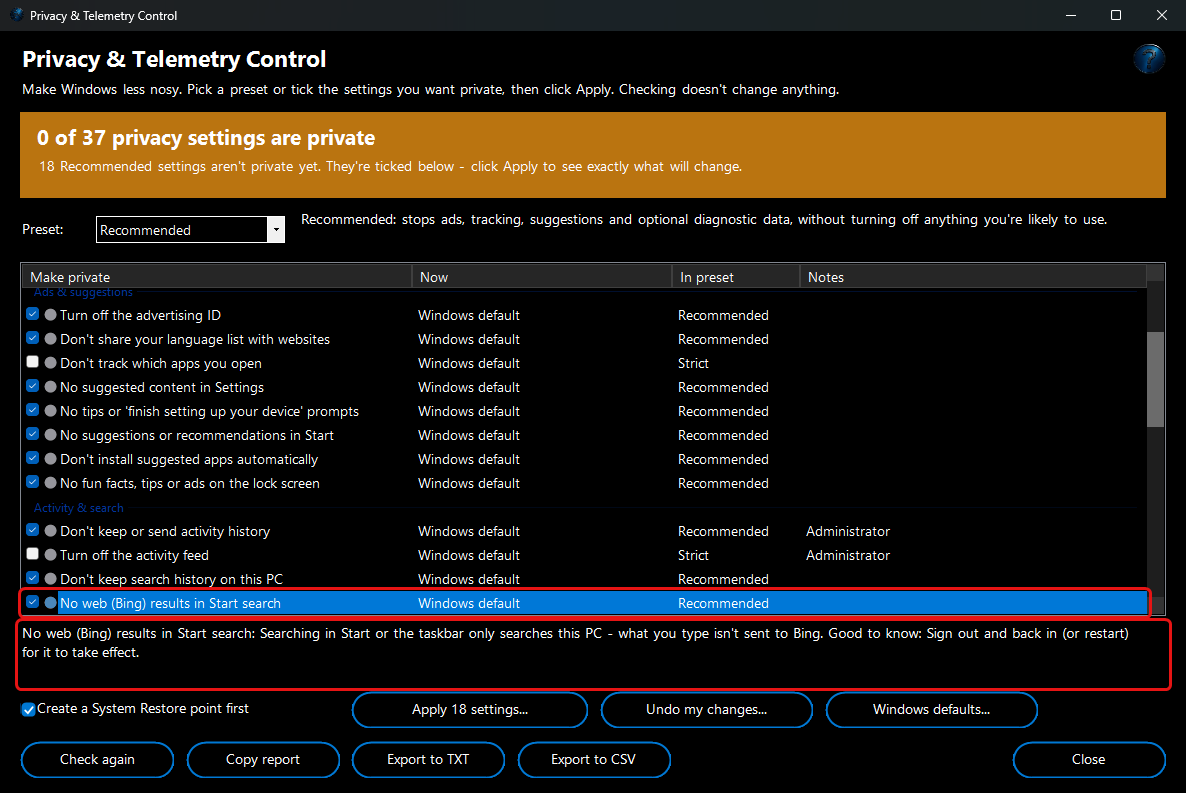
Task: Uncheck No tips or finish setting up prompts
Action: coord(33,409)
